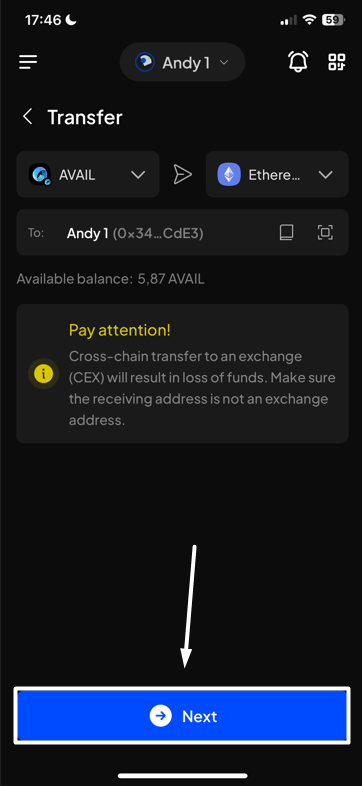Screen dimensions: 362x786
Task: Expand the Andy 1 account selector
Action: [x=182, y=62]
